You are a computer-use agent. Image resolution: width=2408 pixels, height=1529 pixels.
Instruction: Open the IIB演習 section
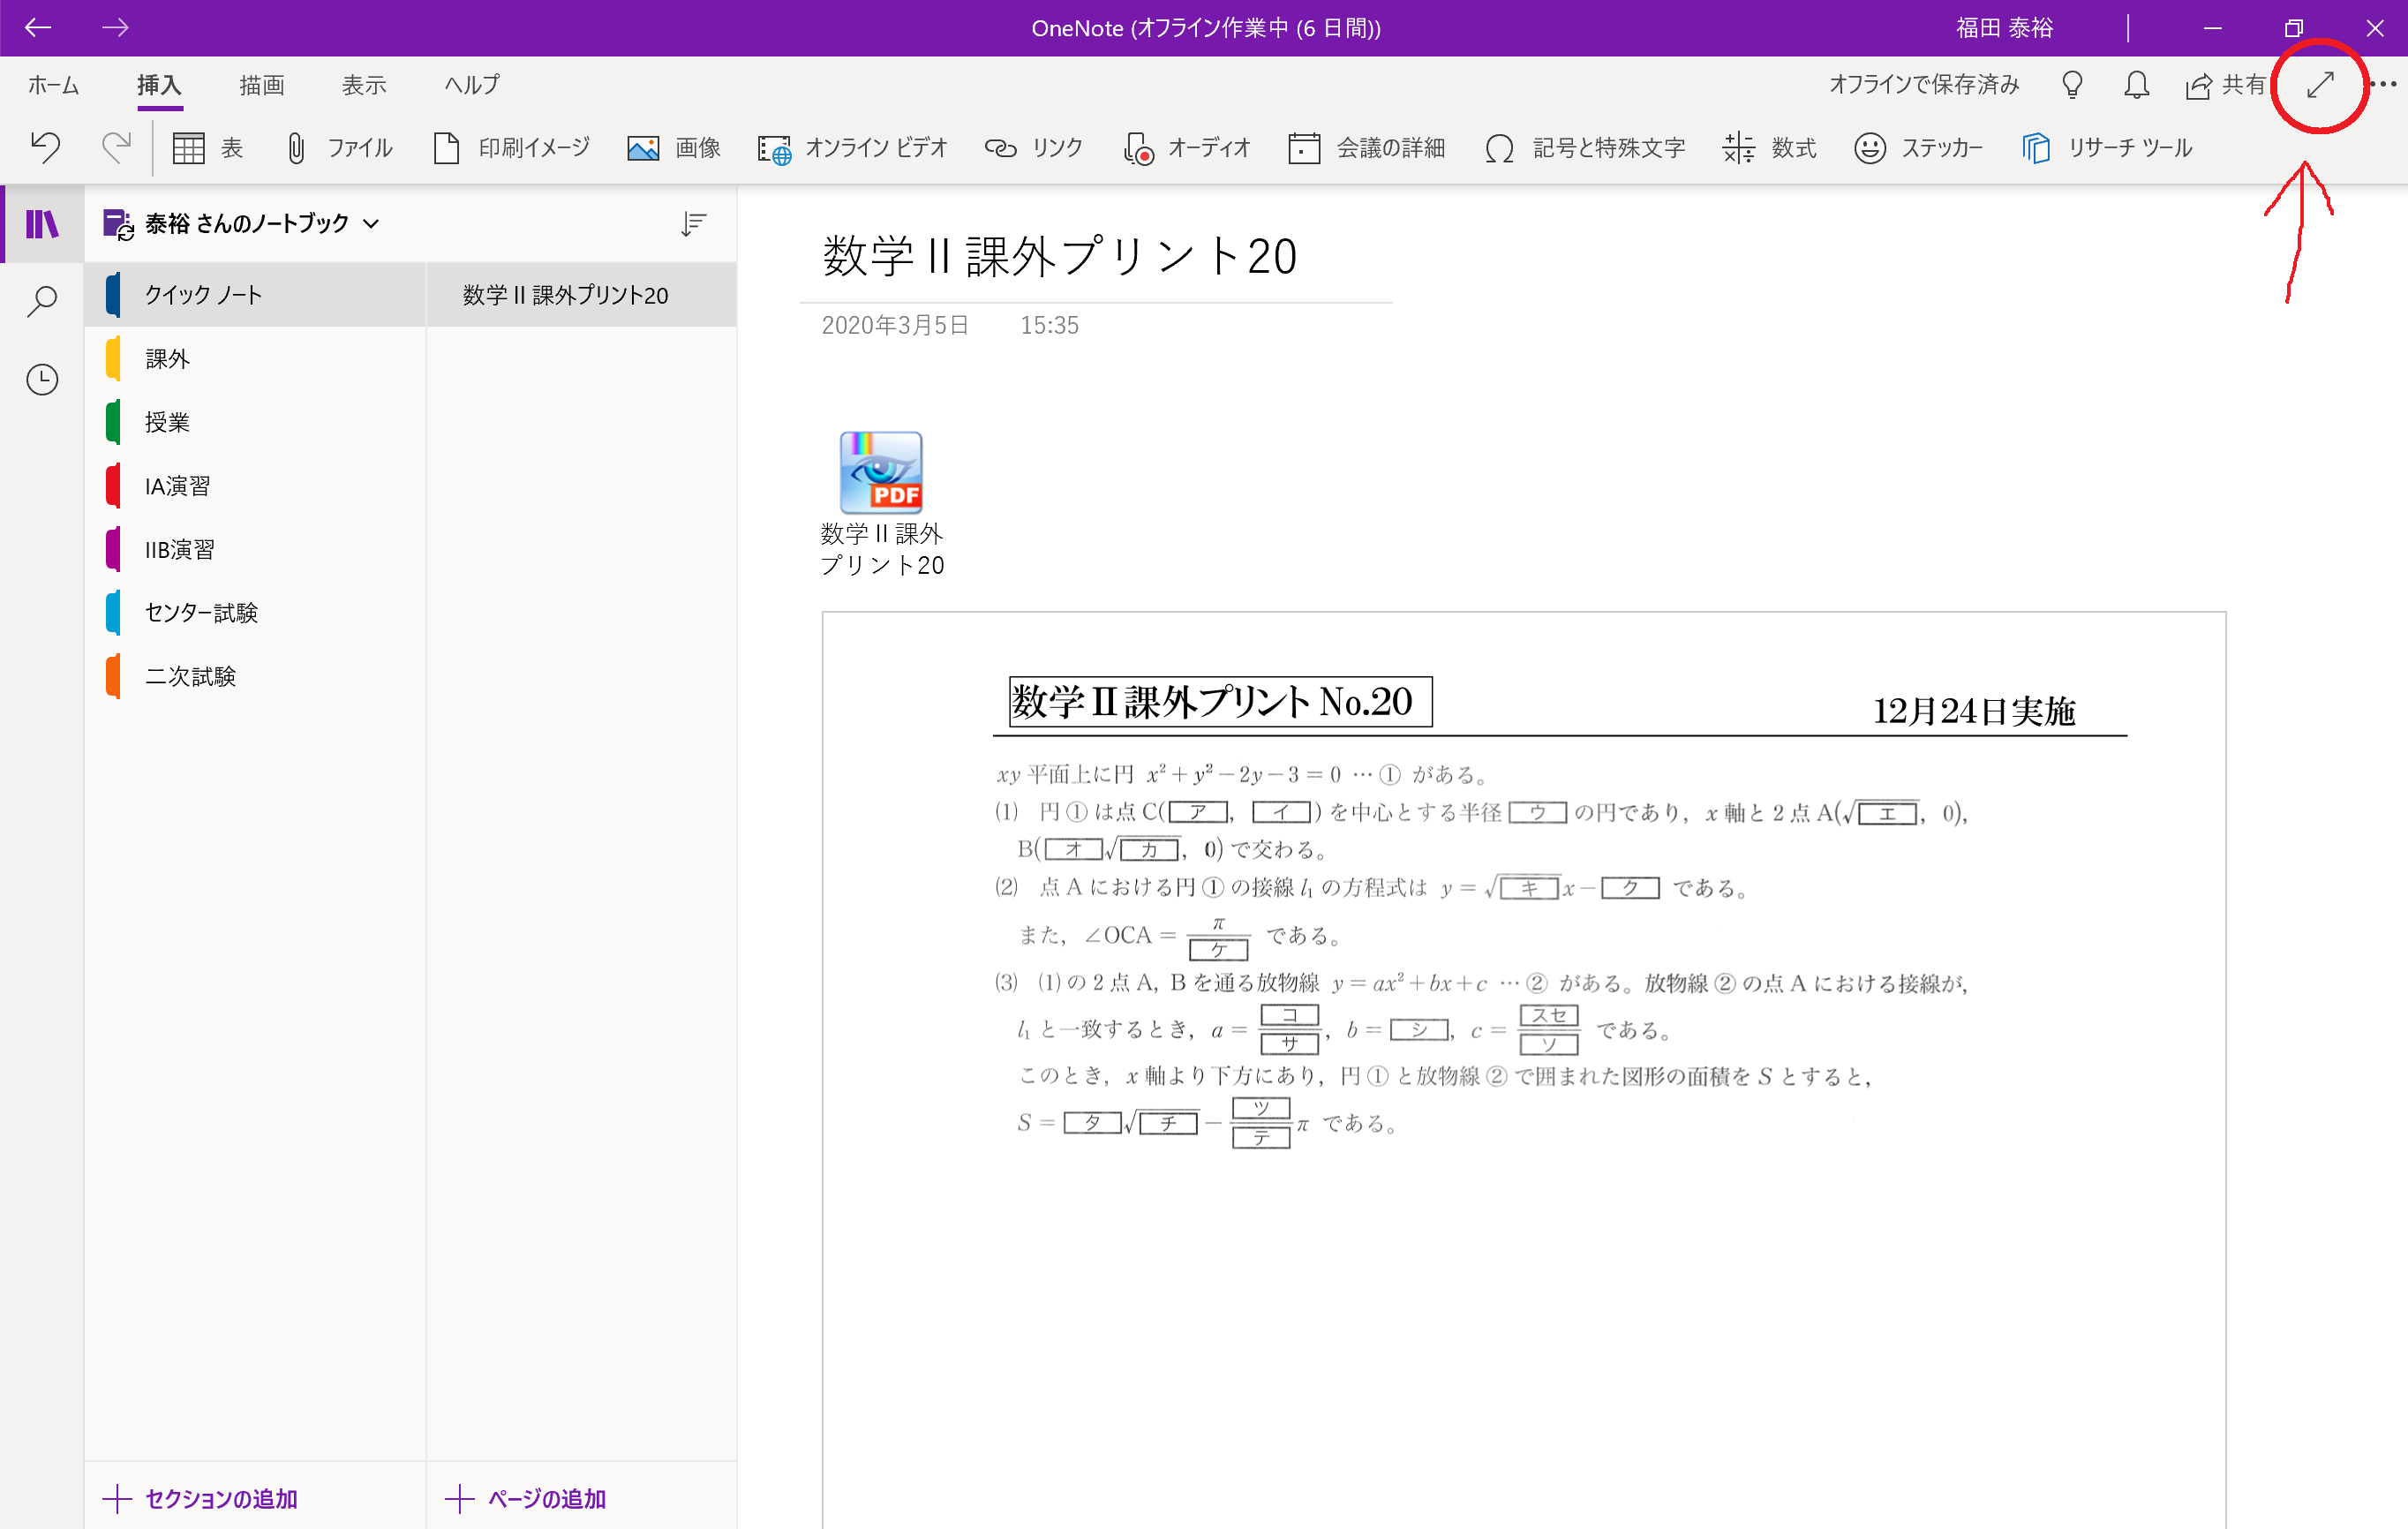(x=256, y=549)
